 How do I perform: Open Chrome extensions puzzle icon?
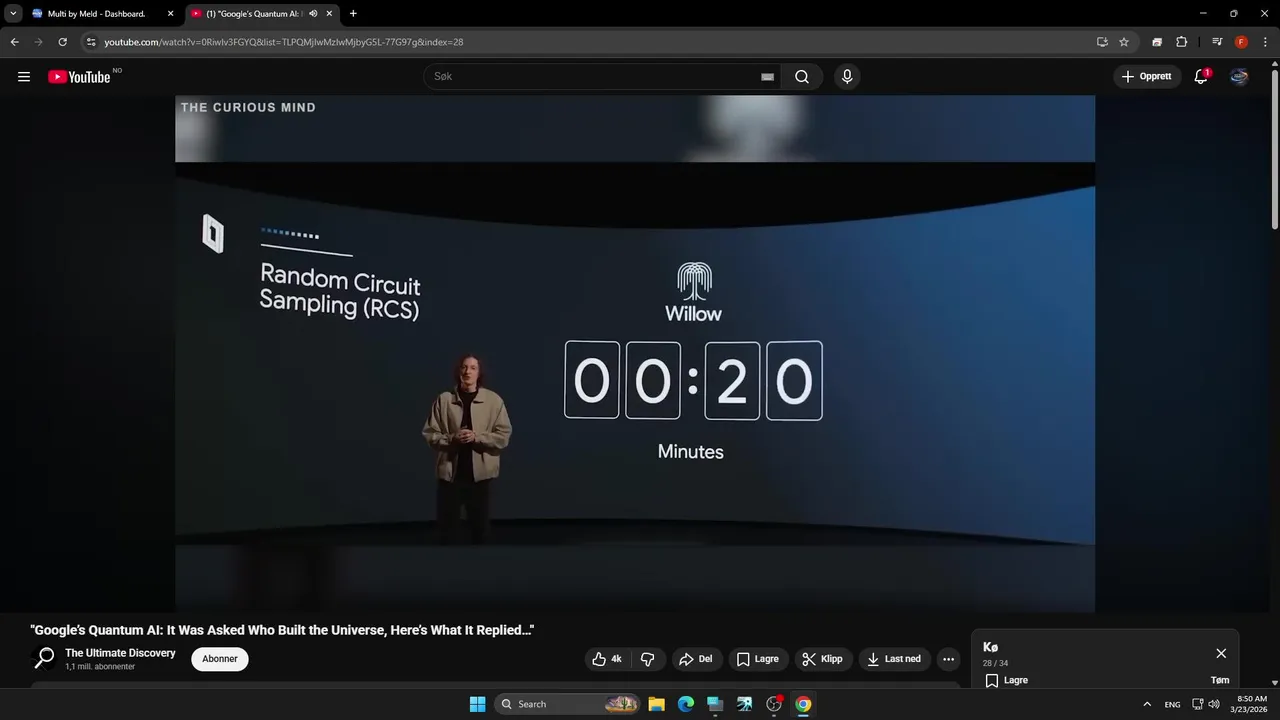(x=1181, y=42)
